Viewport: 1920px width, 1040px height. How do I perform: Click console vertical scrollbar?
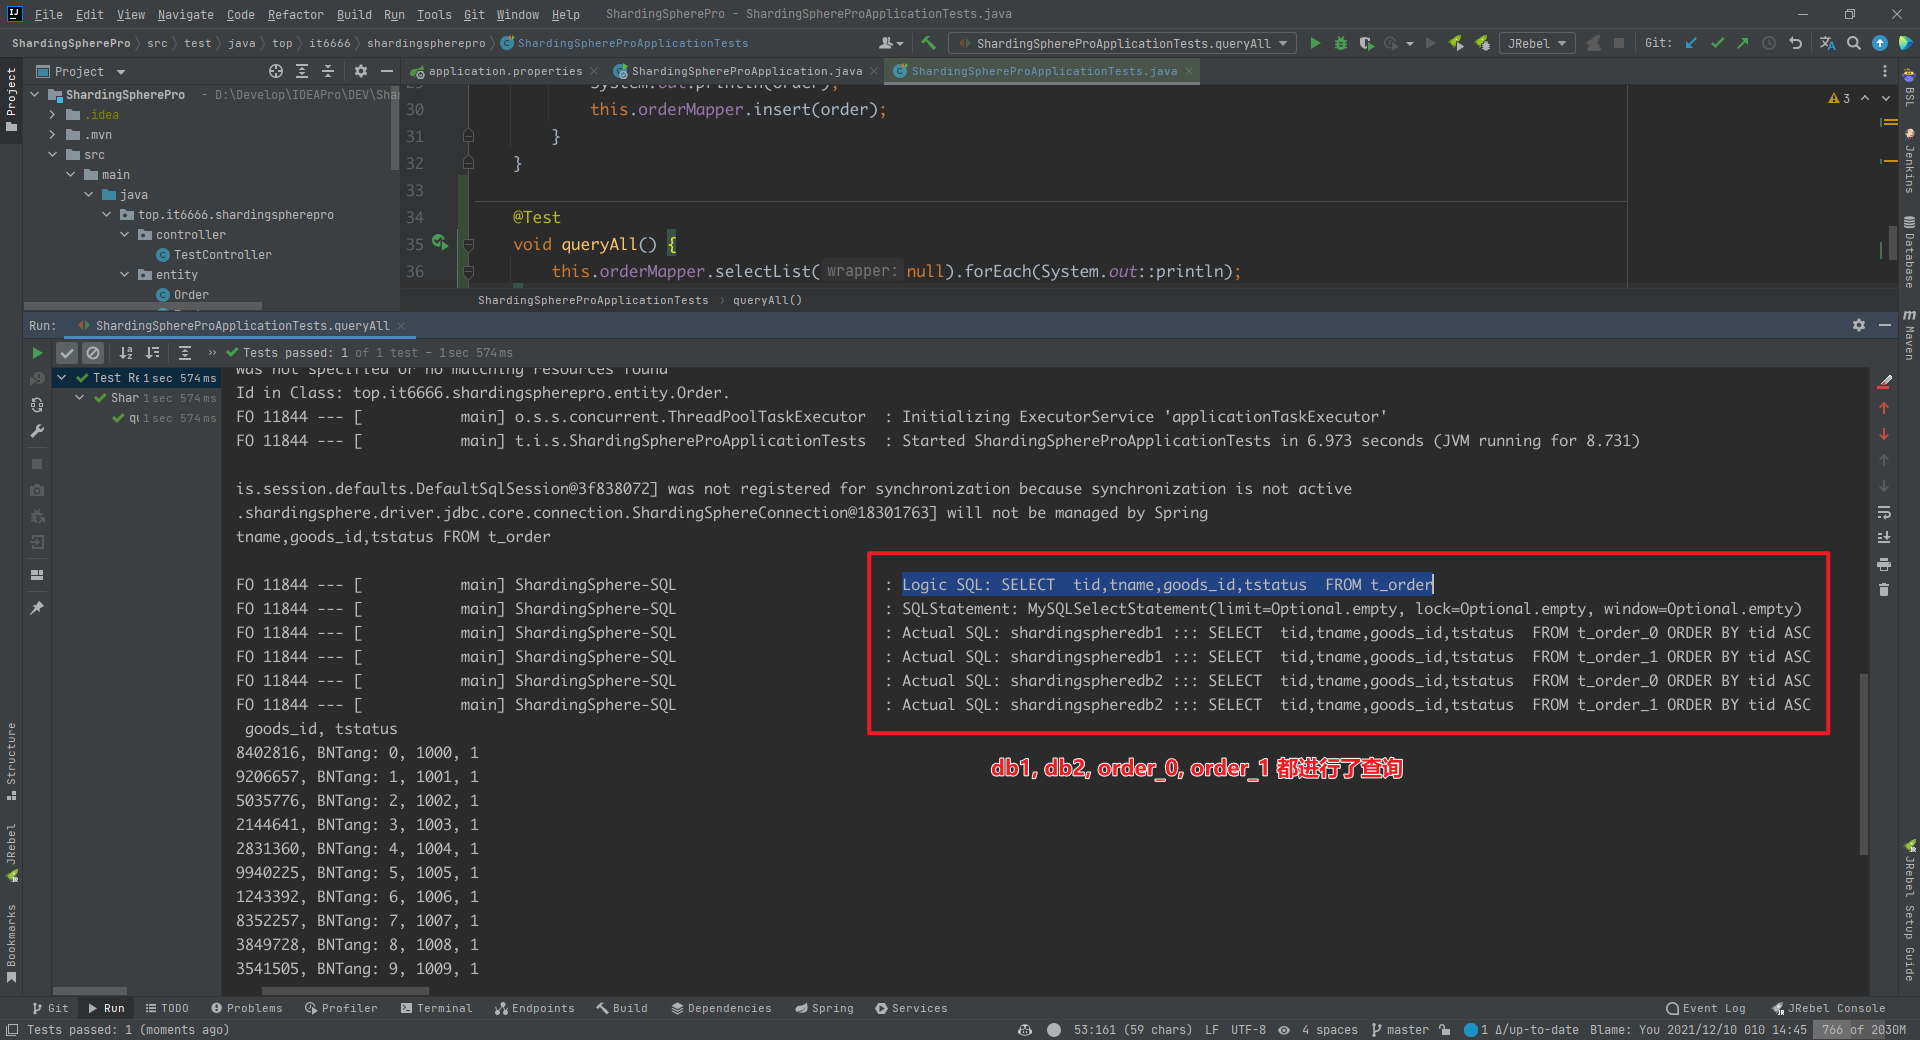pos(1863,764)
